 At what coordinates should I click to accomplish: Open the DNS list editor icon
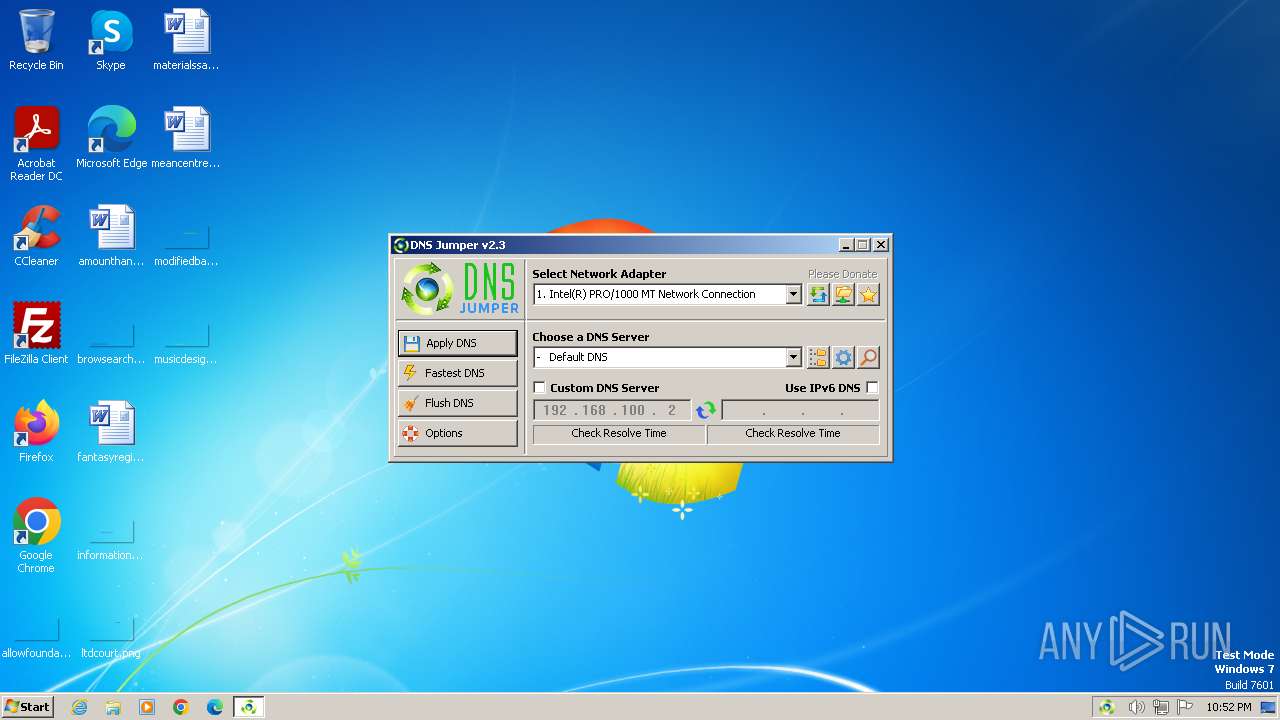(x=818, y=357)
